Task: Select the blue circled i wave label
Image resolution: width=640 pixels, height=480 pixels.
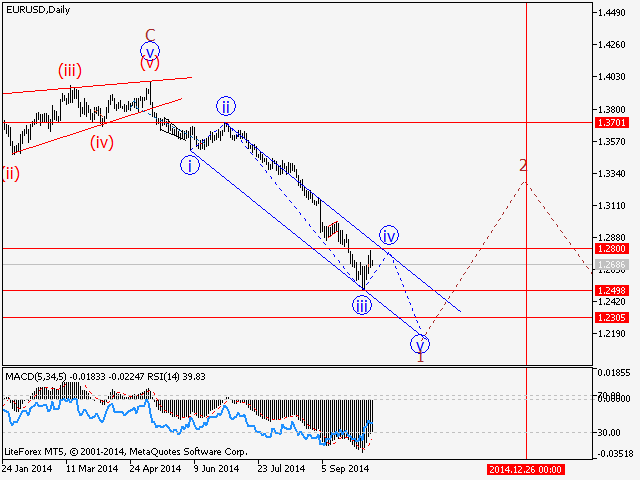Action: tap(190, 166)
